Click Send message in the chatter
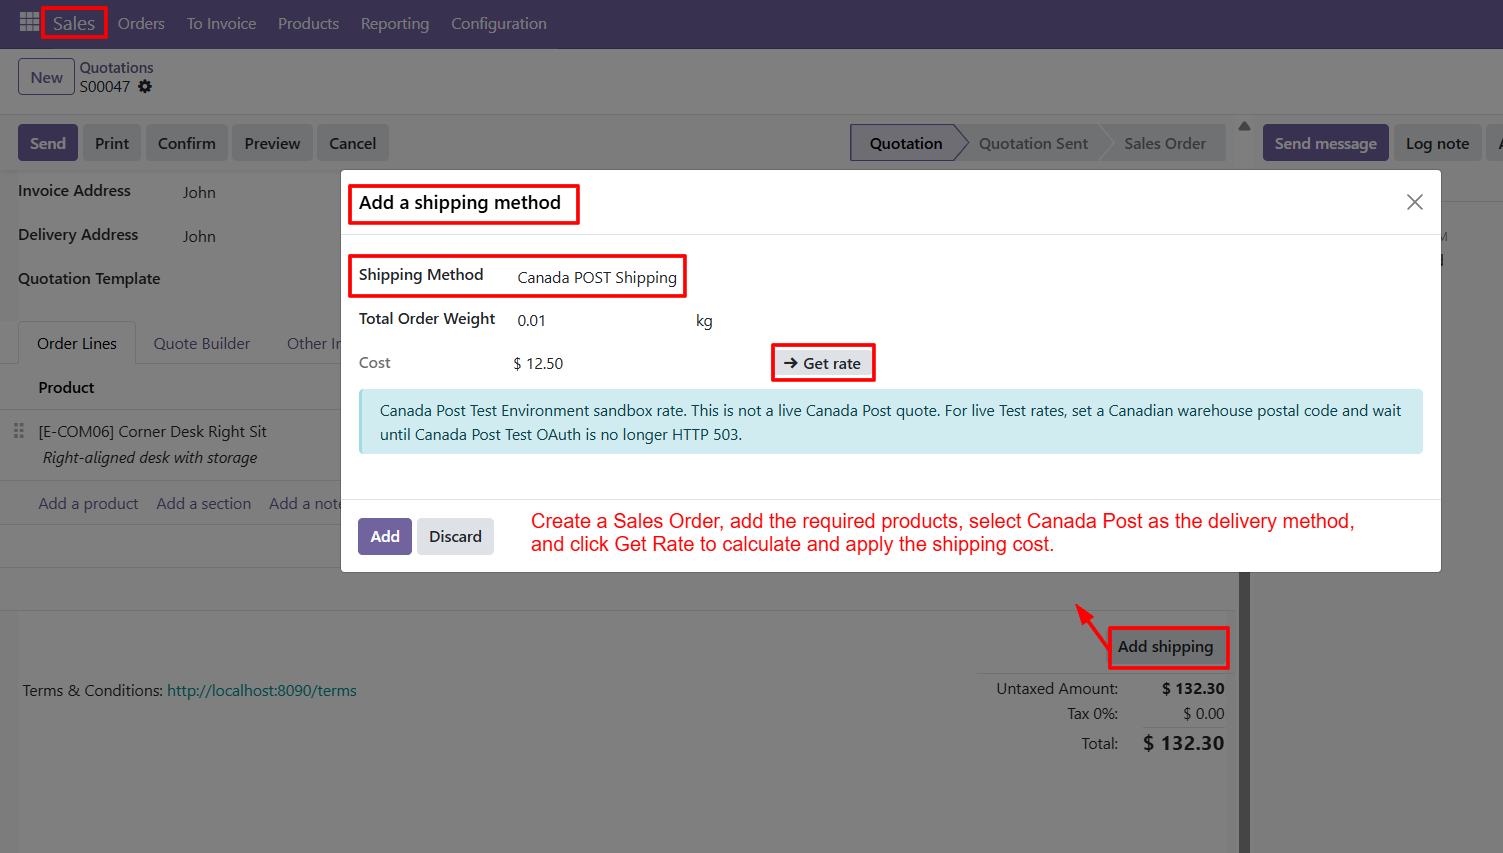The height and width of the screenshot is (853, 1503). click(x=1326, y=143)
